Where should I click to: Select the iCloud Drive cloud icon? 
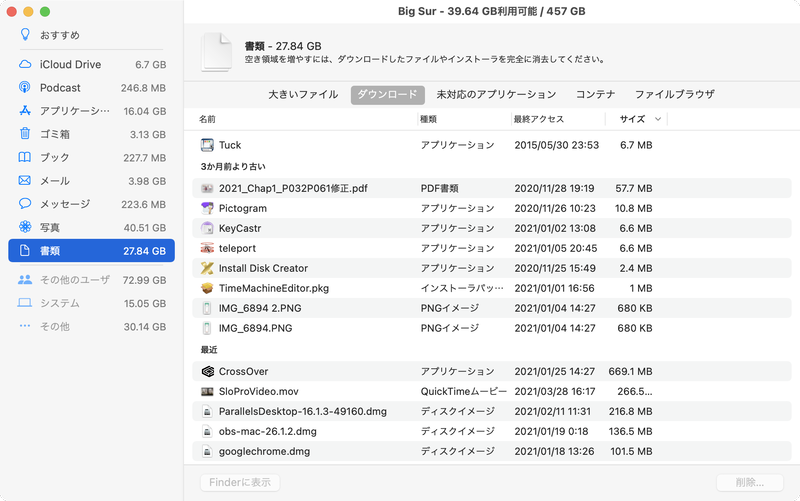(x=25, y=64)
